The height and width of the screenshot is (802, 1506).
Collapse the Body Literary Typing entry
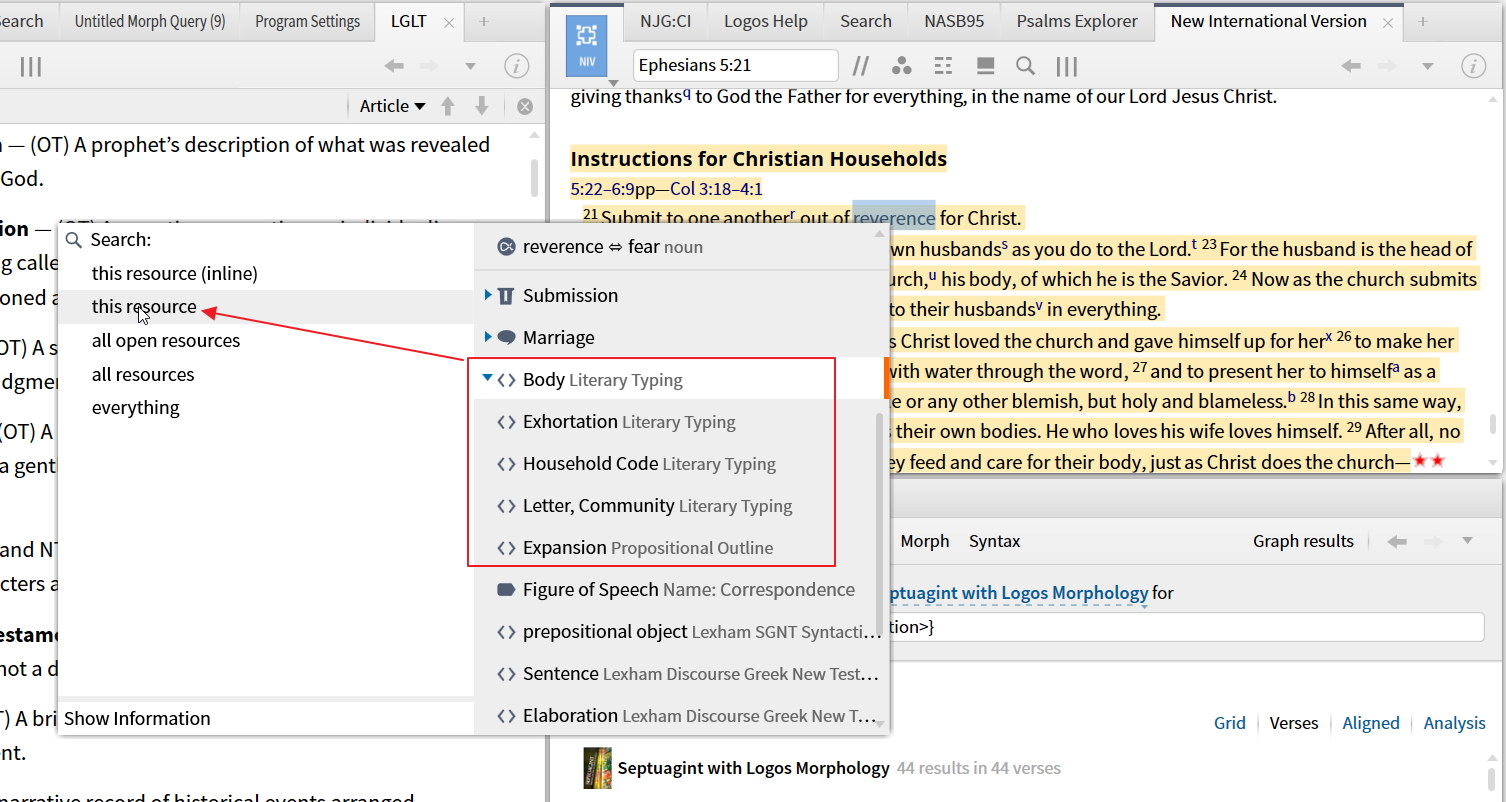pos(488,379)
